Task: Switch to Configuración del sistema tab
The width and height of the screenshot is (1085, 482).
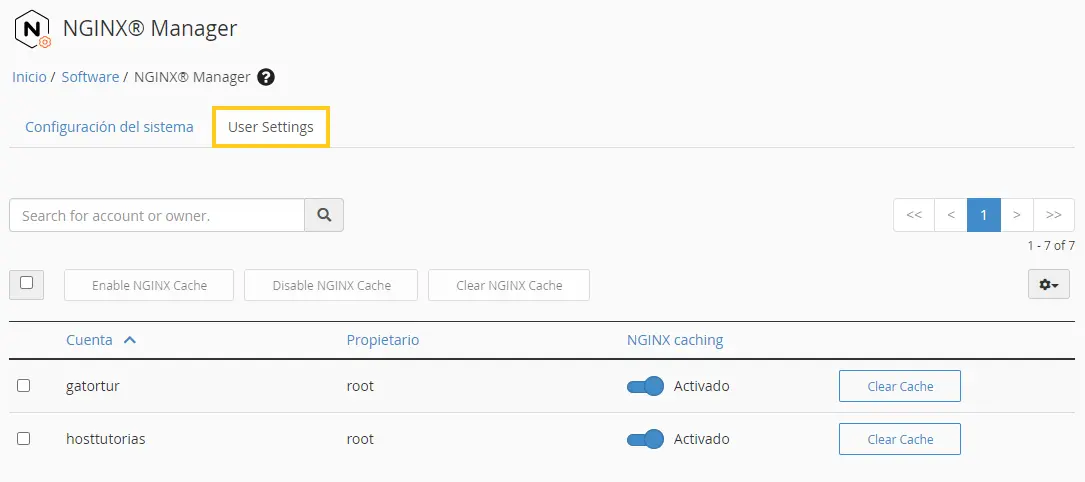Action: tap(109, 127)
